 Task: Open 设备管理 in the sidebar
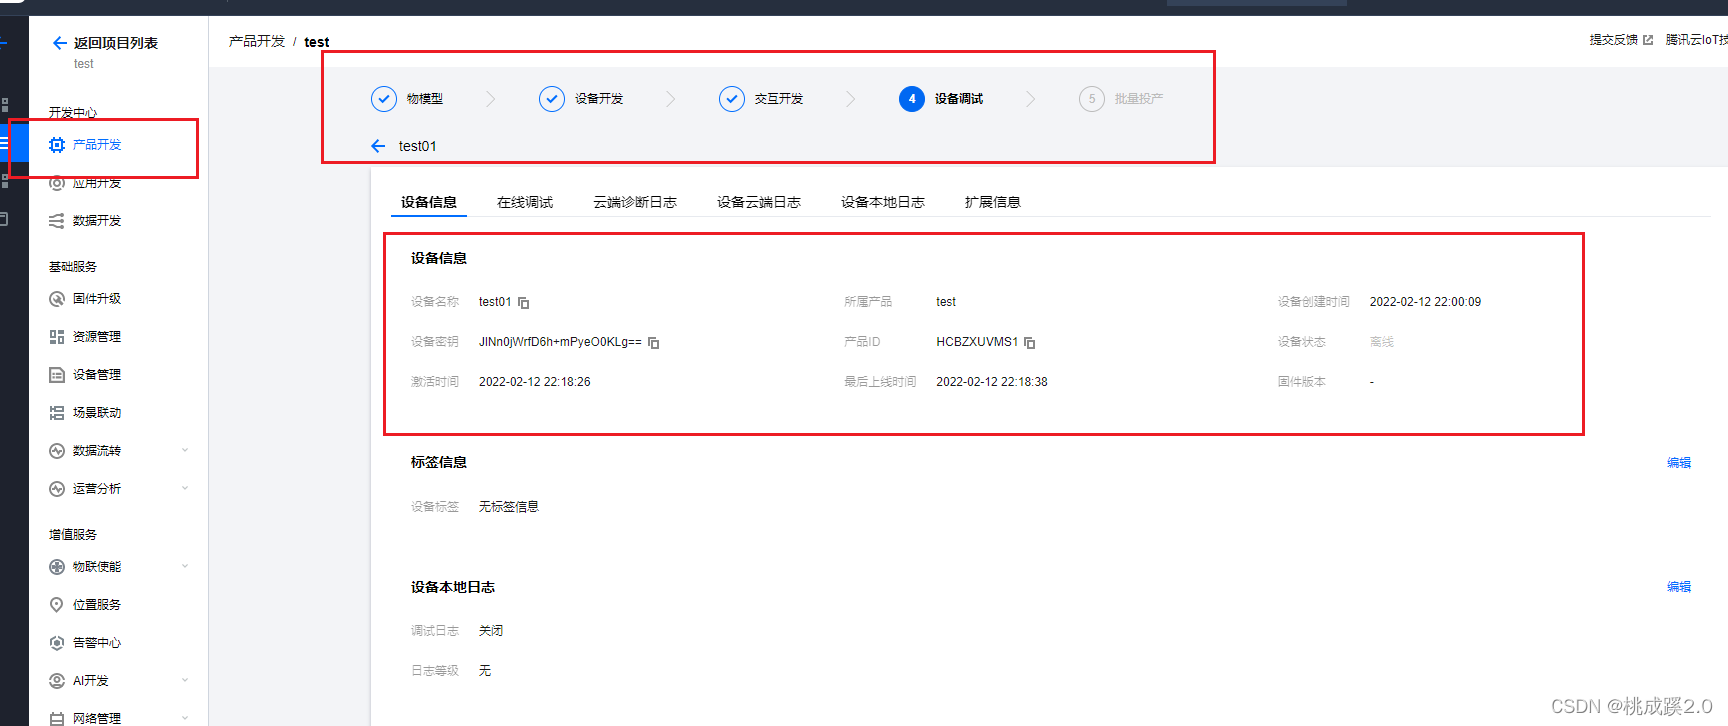coord(97,375)
